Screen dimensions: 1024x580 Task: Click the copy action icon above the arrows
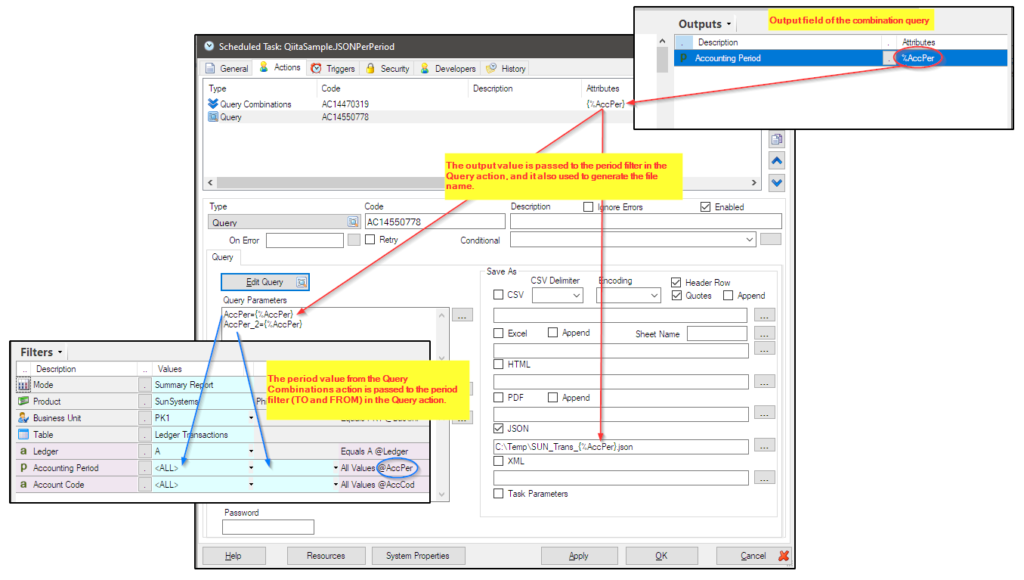[776, 139]
